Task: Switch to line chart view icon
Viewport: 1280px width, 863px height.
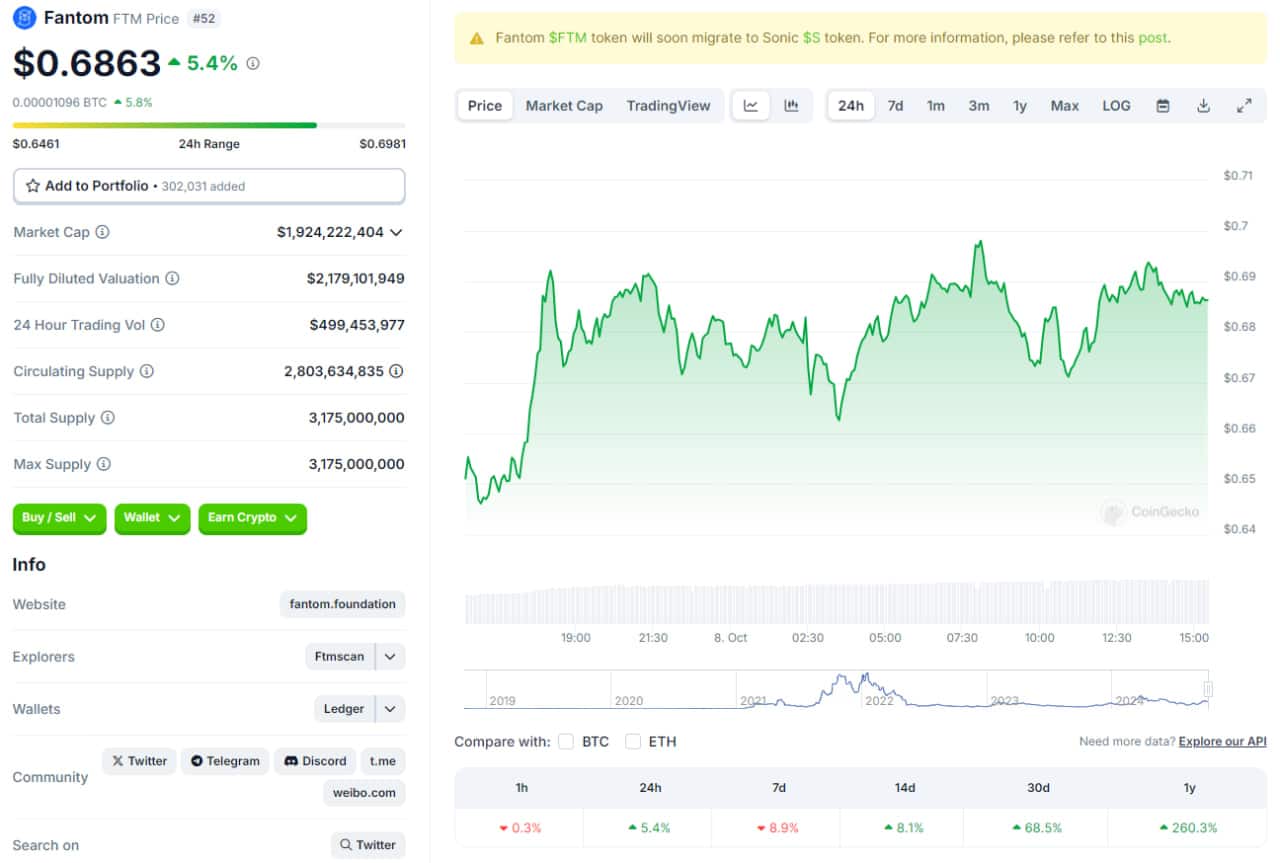Action: 751,106
